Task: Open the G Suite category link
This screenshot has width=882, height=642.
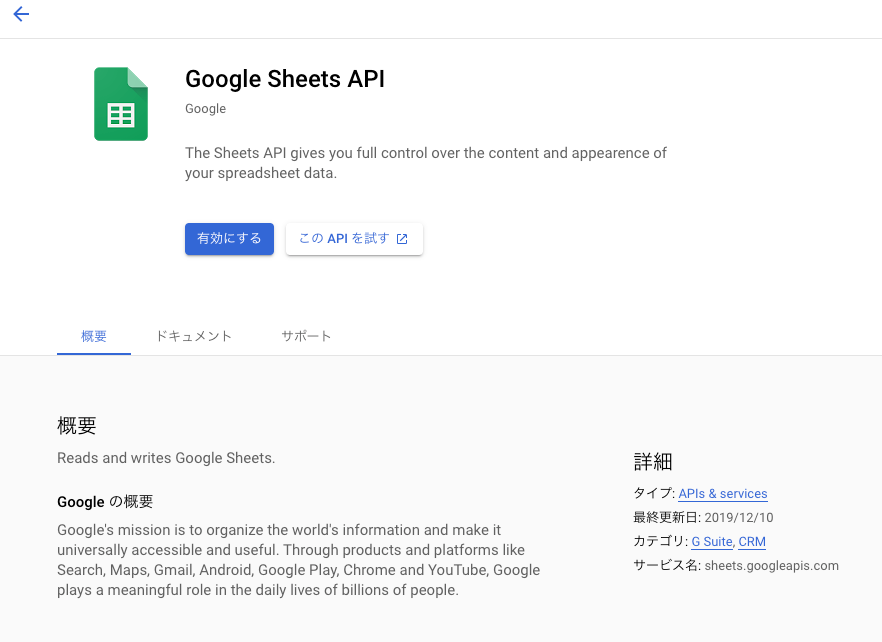Action: tap(712, 541)
